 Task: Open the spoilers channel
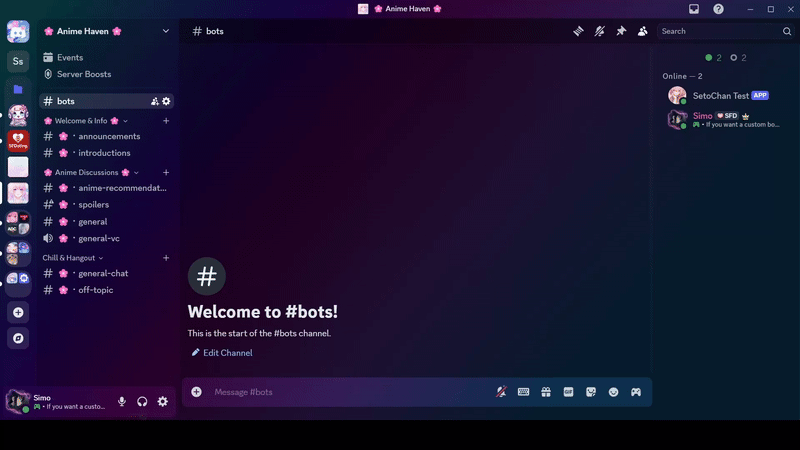click(x=106, y=205)
